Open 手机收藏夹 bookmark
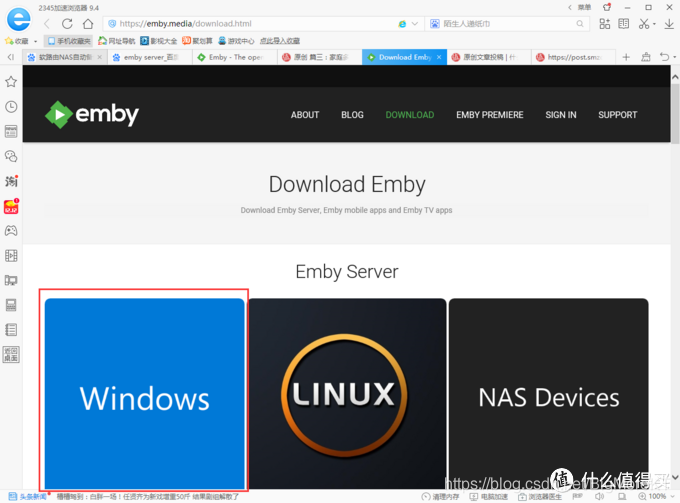The width and height of the screenshot is (680, 503). pos(69,41)
